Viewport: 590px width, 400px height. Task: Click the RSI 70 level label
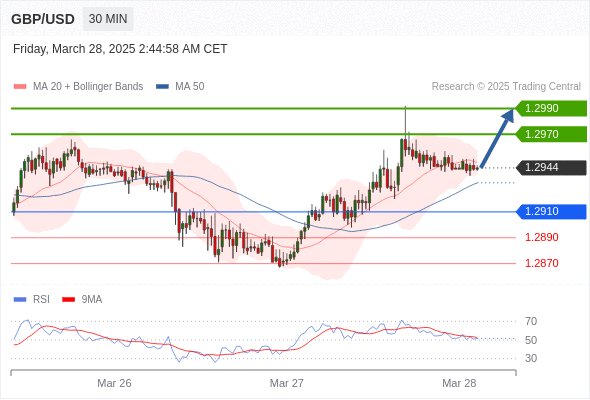click(x=531, y=321)
